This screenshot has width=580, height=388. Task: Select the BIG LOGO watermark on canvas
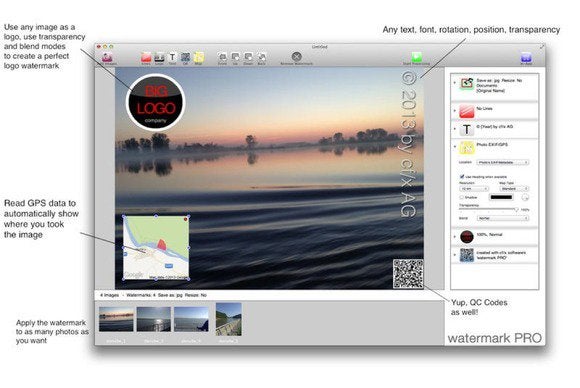click(155, 102)
